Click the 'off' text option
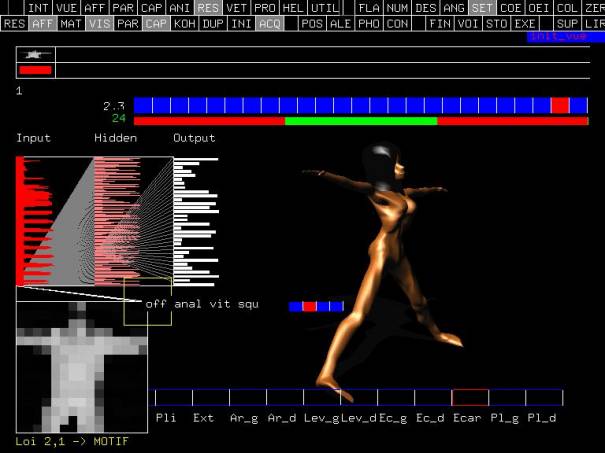Screen dimensions: 605x453 [156, 304]
